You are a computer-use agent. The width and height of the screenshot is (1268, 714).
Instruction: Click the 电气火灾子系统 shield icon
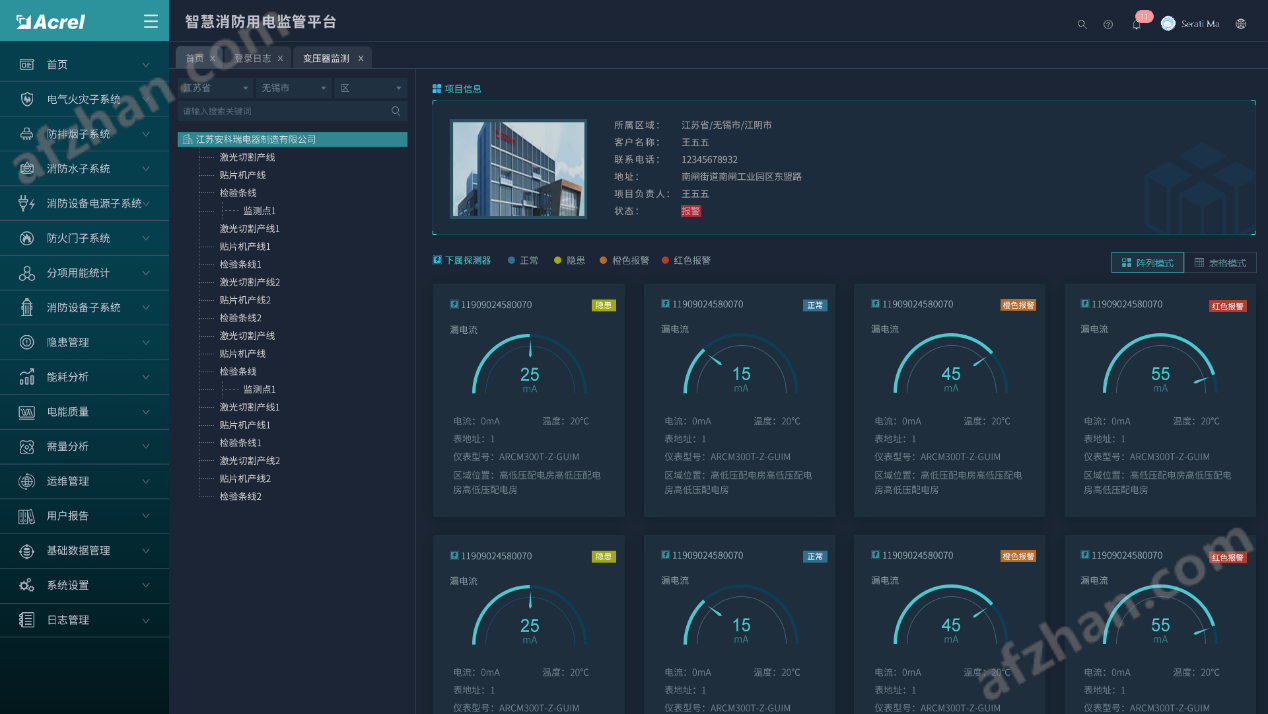27,99
